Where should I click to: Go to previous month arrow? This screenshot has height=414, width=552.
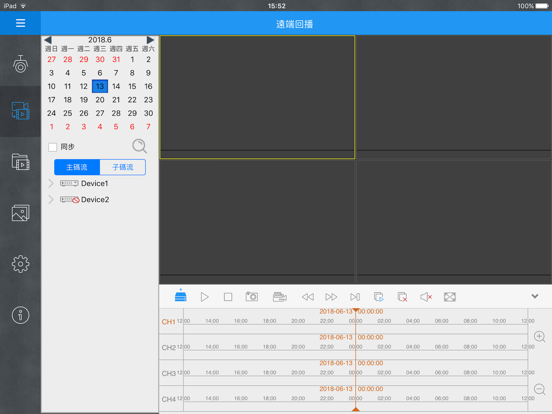(48, 40)
